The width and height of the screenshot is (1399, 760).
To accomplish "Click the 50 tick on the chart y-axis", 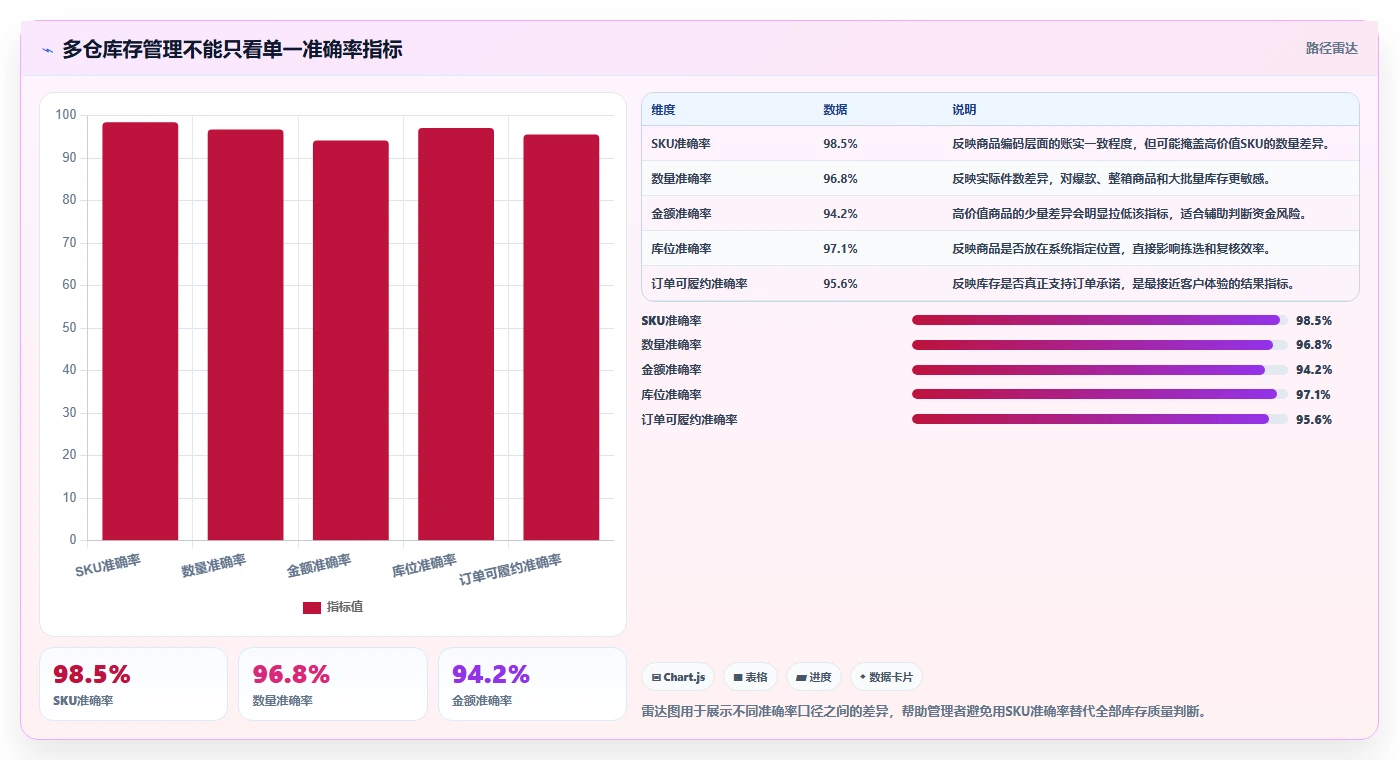I will (69, 328).
